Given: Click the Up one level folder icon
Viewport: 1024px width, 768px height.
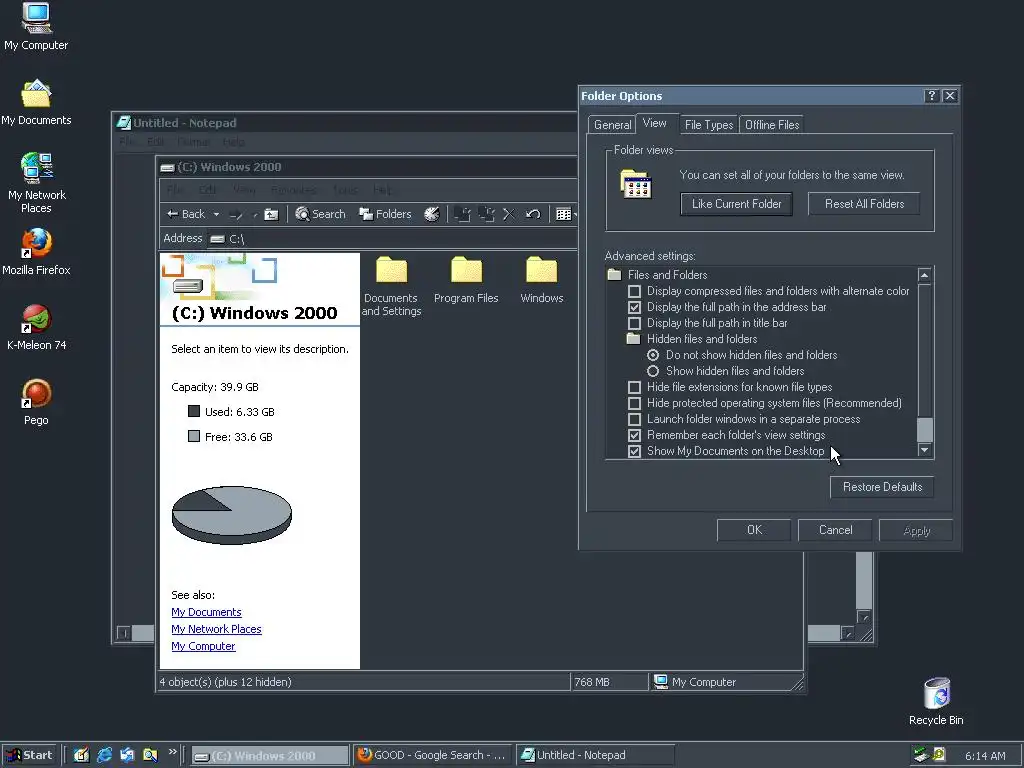Looking at the screenshot, I should point(271,214).
